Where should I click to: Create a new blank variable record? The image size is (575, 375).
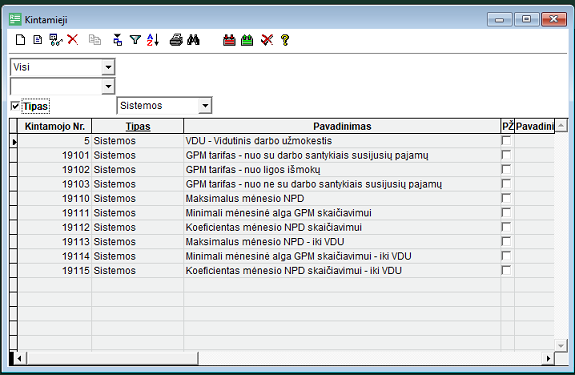coord(21,40)
